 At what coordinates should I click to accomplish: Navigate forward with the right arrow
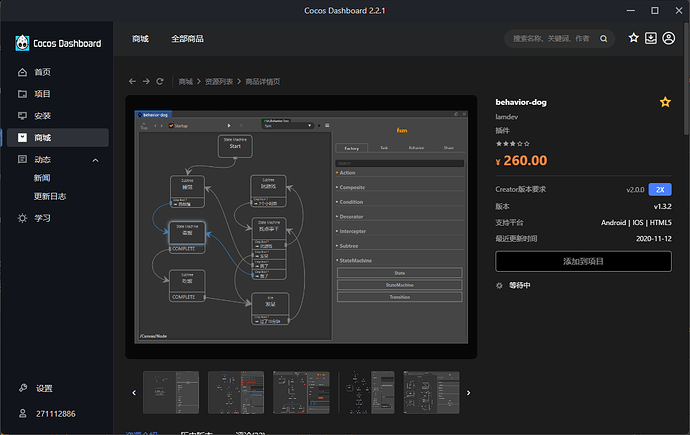(146, 81)
